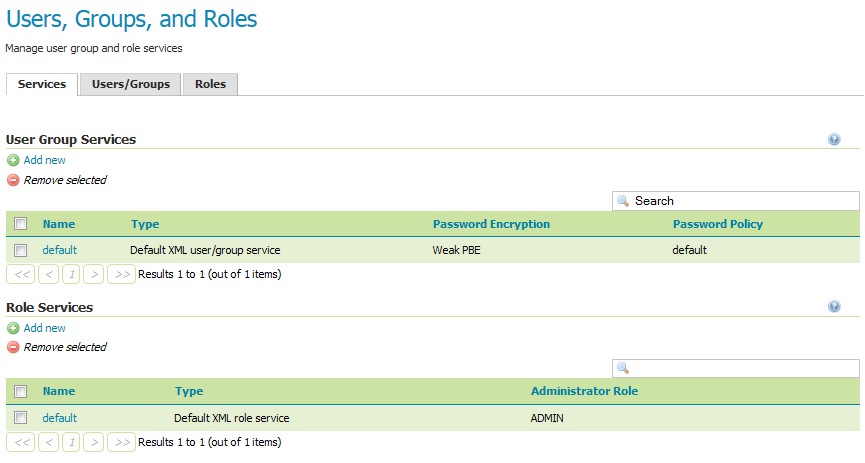Click the green plus icon under Role Services
865x463 pixels.
click(x=13, y=328)
